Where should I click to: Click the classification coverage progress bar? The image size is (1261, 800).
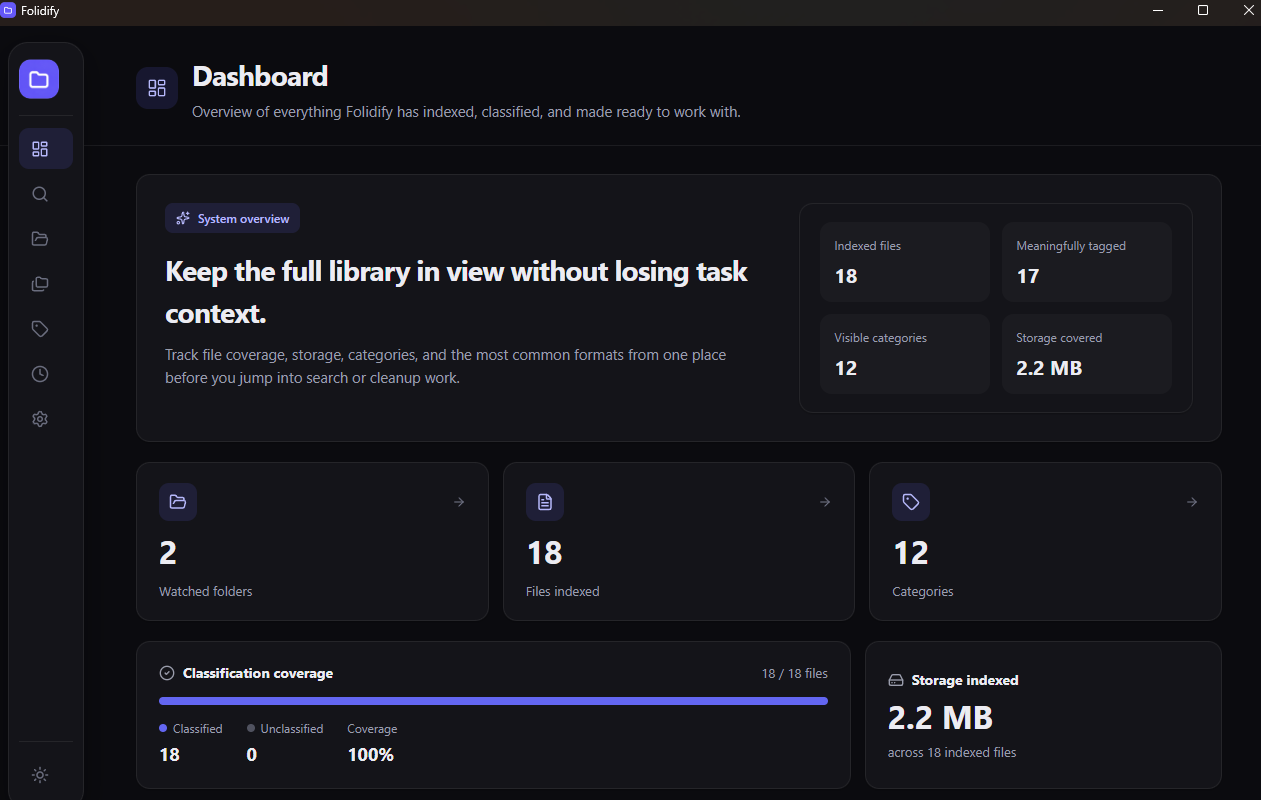coord(493,701)
